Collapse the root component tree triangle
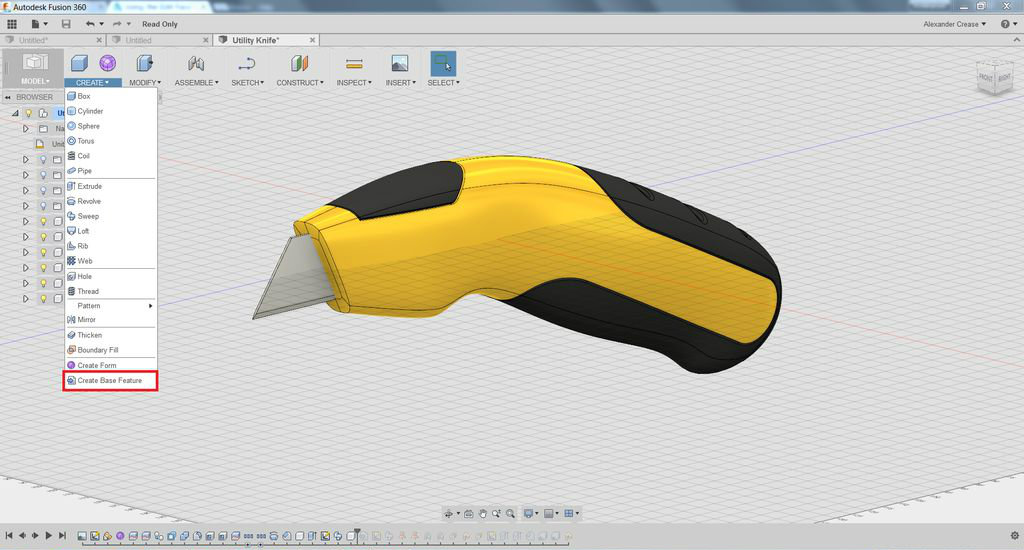 (15, 113)
